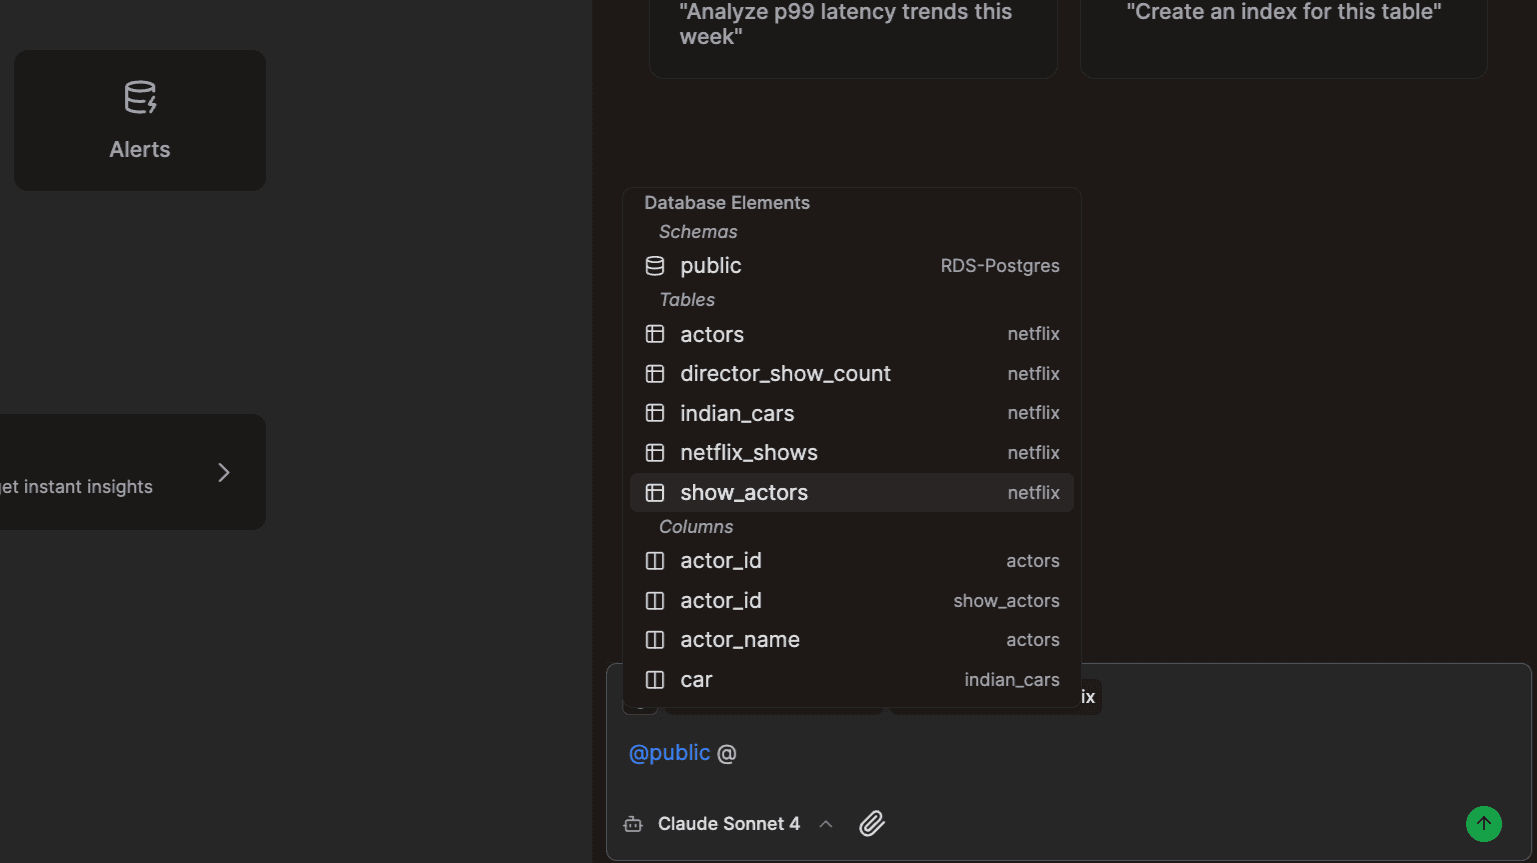Viewport: 1537px width, 863px height.
Task: Choose the indian_cars table item
Action: tap(852, 413)
